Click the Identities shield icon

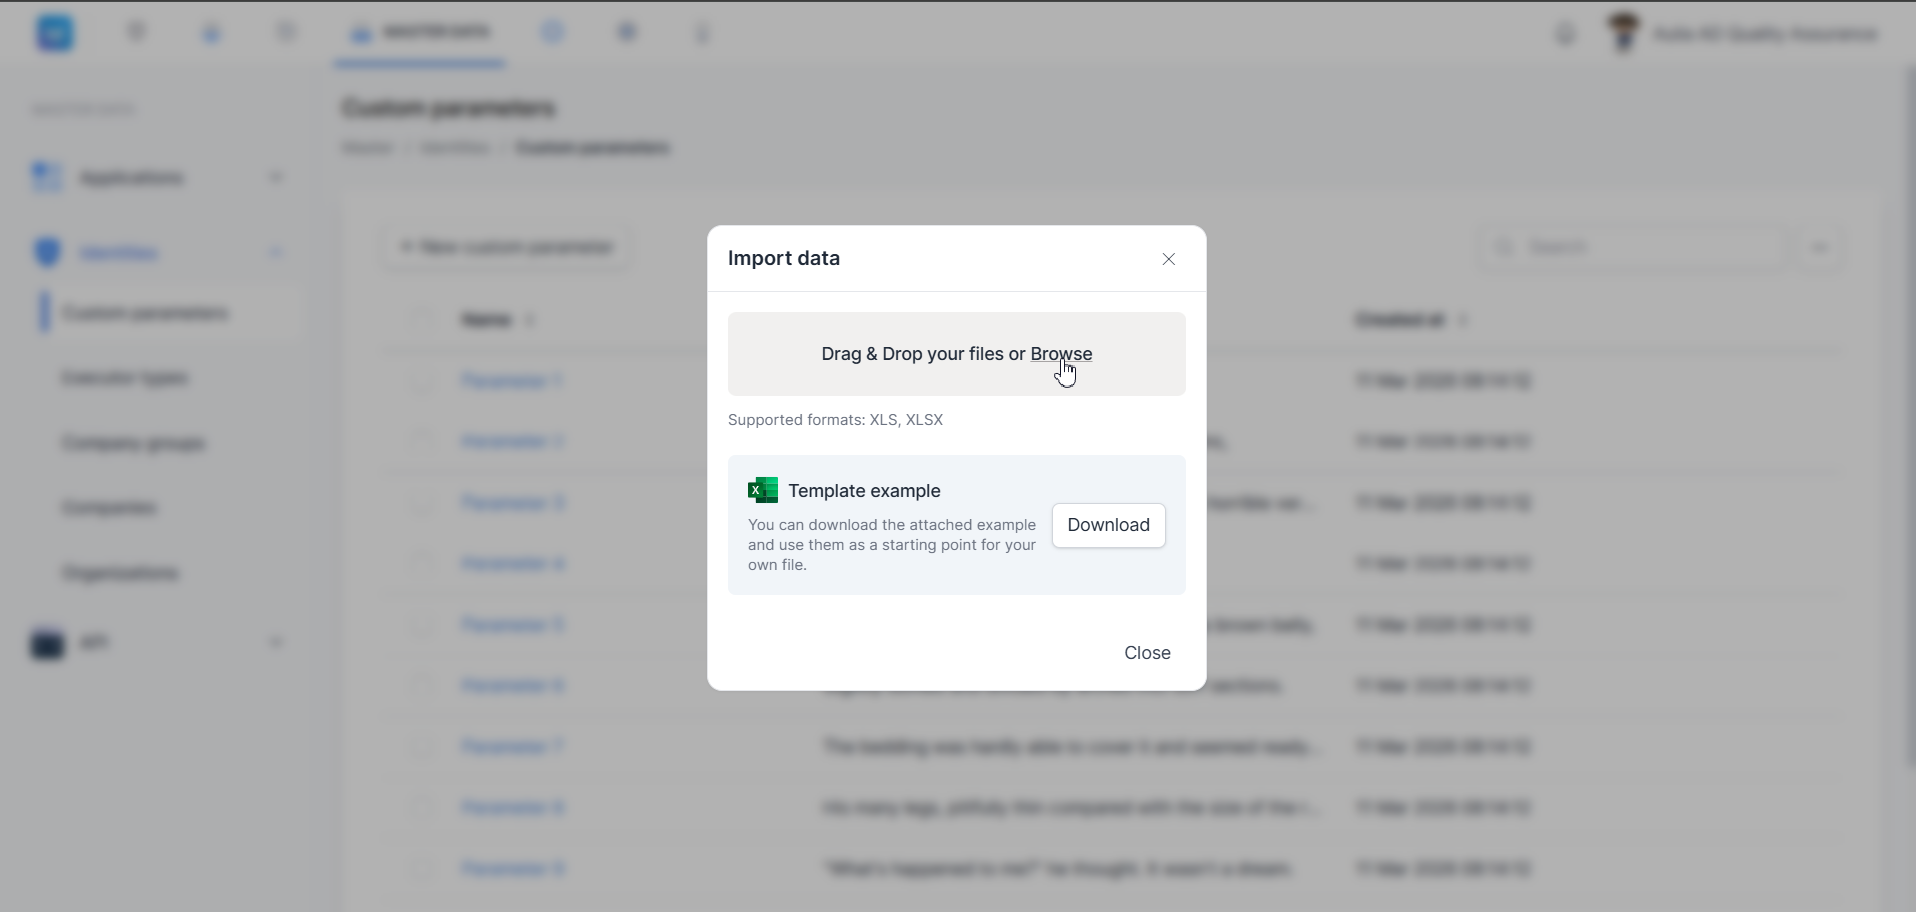pyautogui.click(x=47, y=252)
